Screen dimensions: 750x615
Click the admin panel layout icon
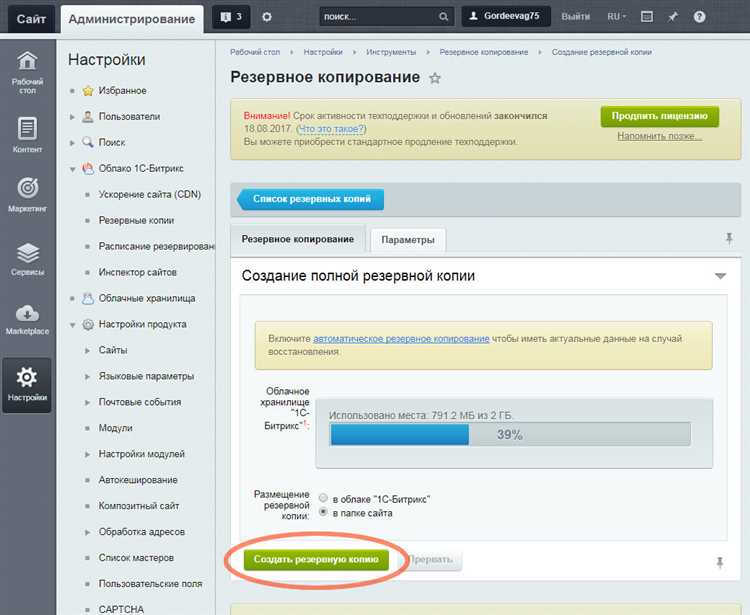(647, 17)
